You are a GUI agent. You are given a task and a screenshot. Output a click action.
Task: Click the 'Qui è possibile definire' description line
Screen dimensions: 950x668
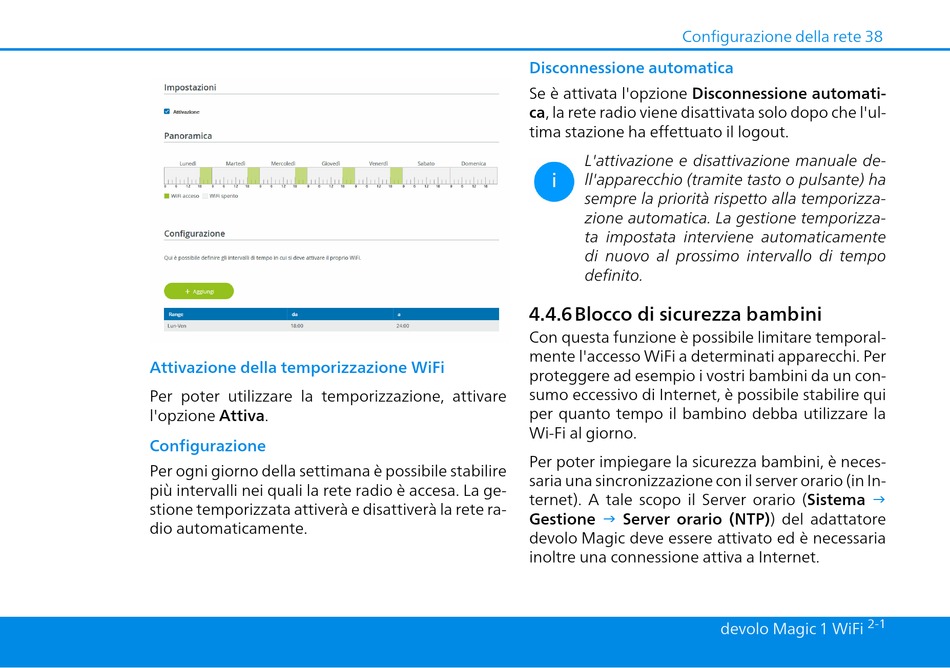[262, 258]
